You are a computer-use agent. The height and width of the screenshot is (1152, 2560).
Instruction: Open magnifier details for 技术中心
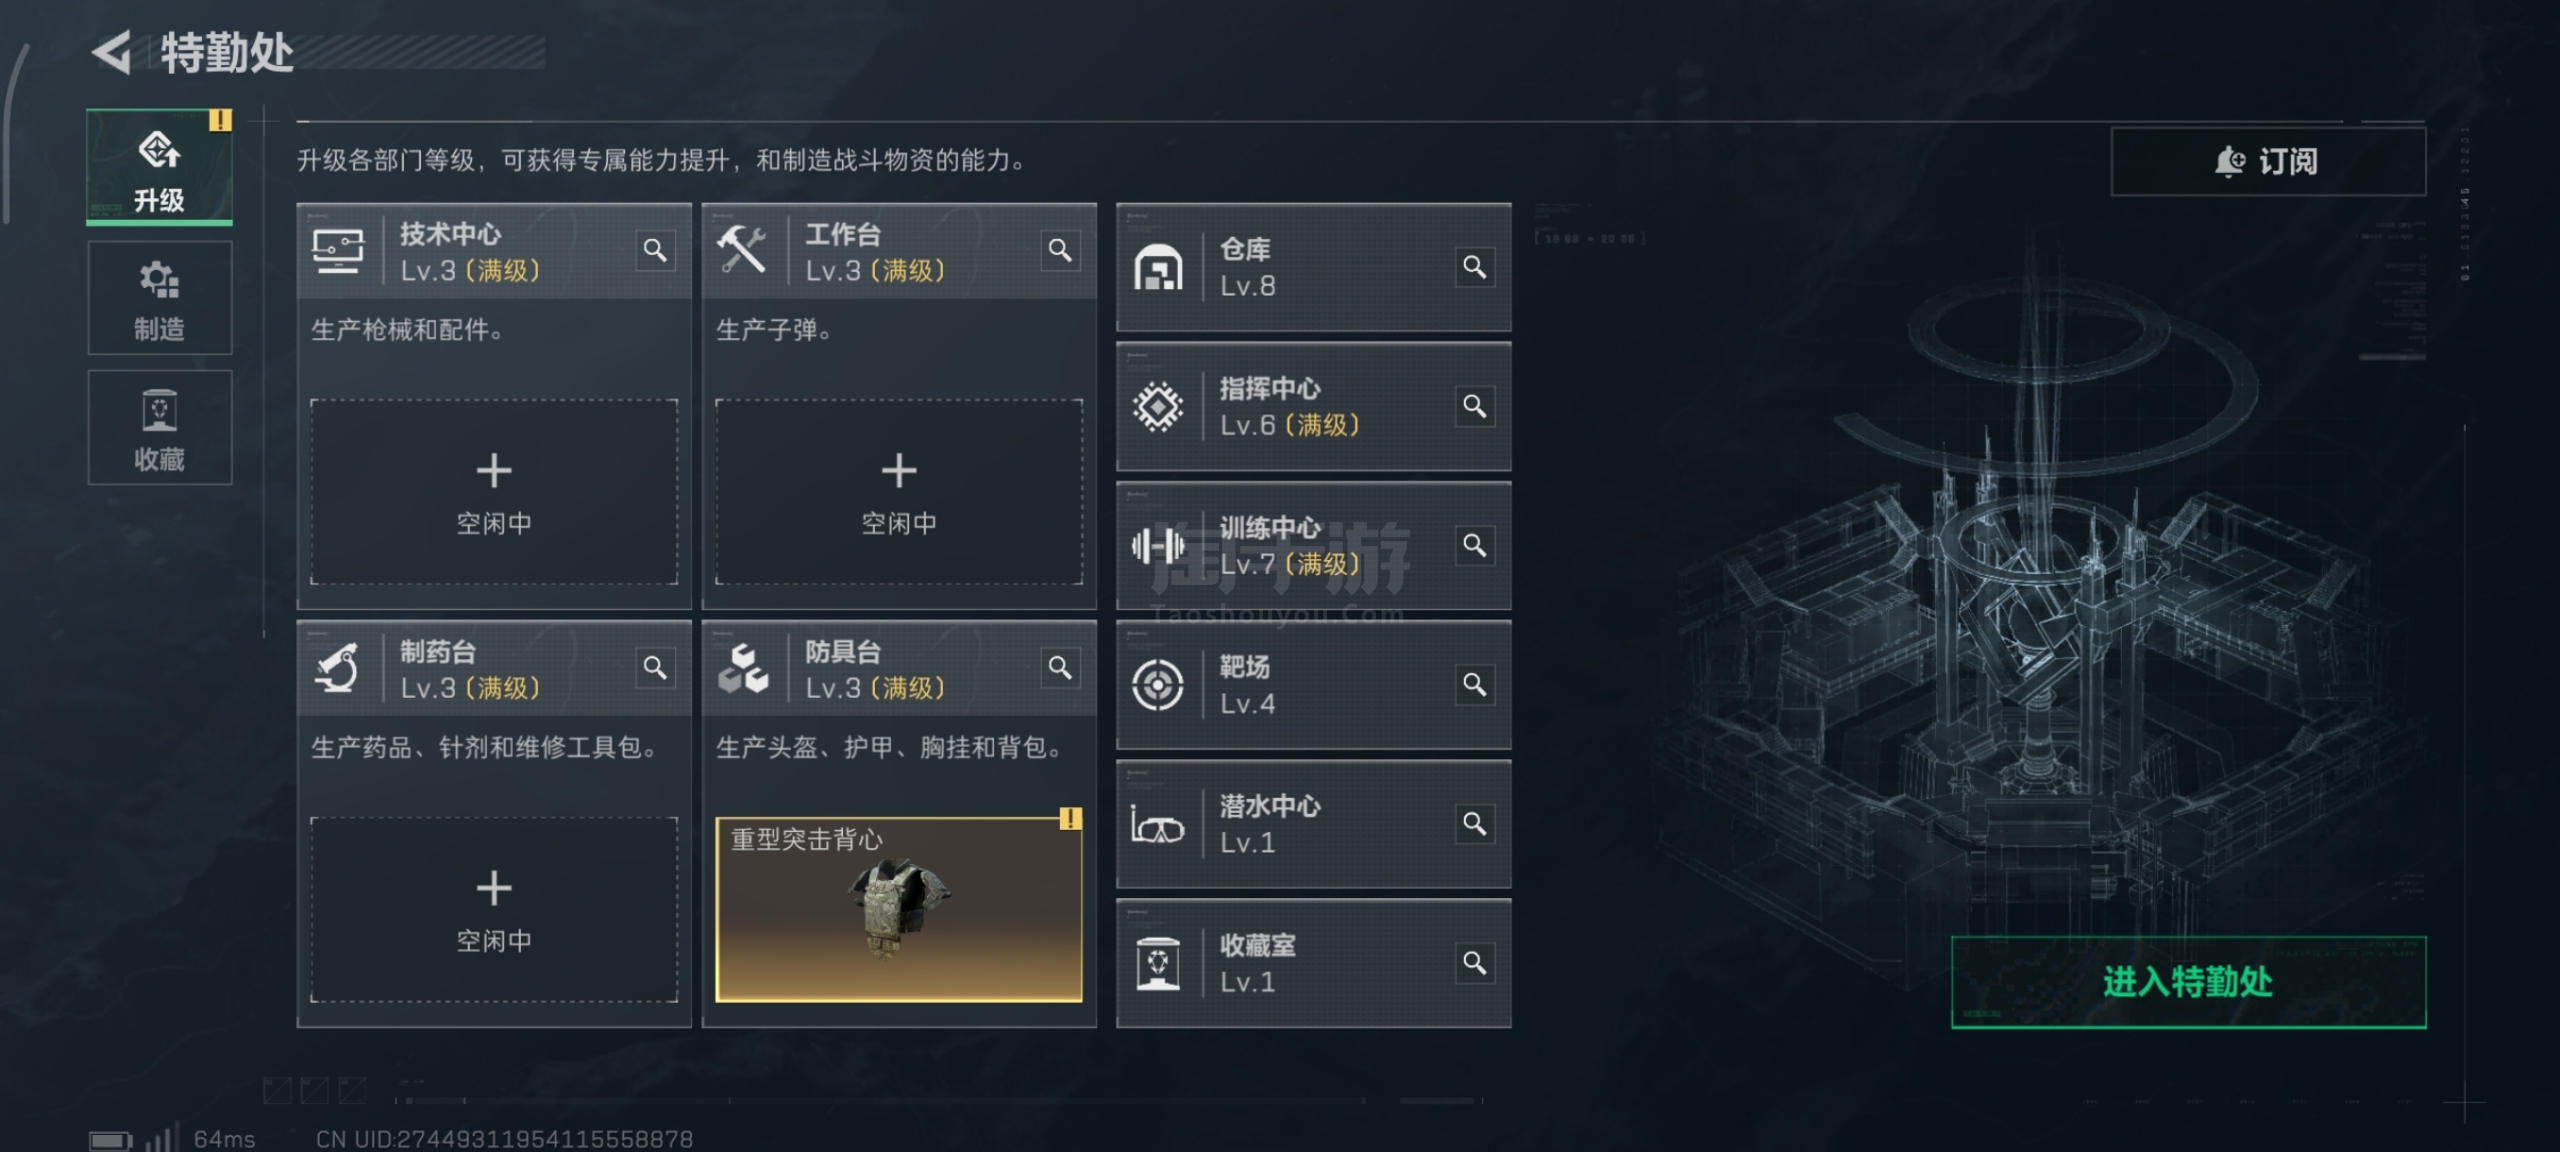(655, 250)
